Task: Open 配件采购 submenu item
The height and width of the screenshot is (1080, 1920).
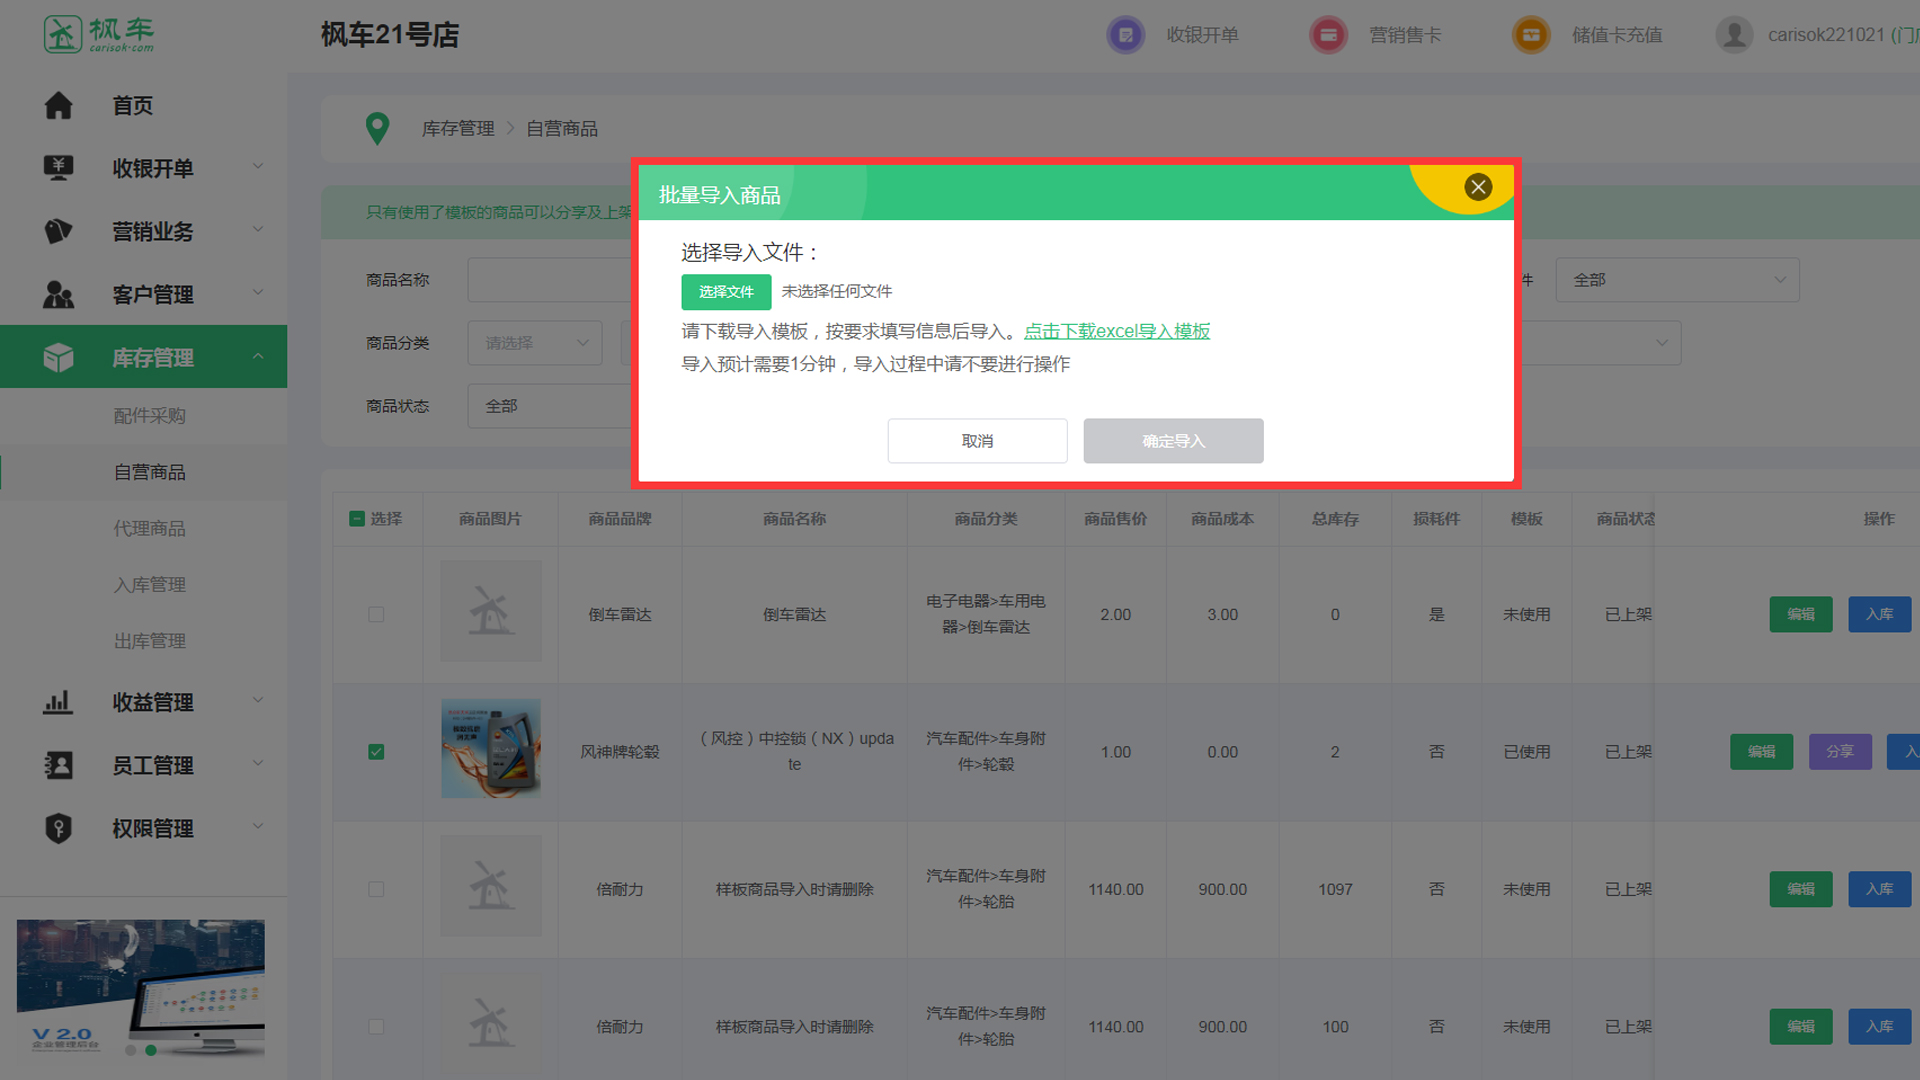Action: tap(150, 416)
